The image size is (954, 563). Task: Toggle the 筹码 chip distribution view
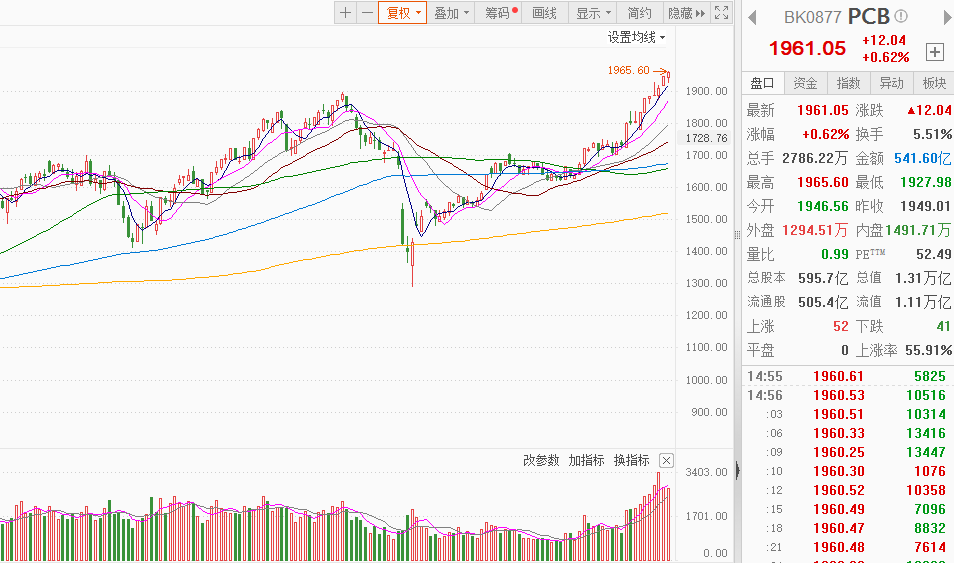(x=500, y=13)
